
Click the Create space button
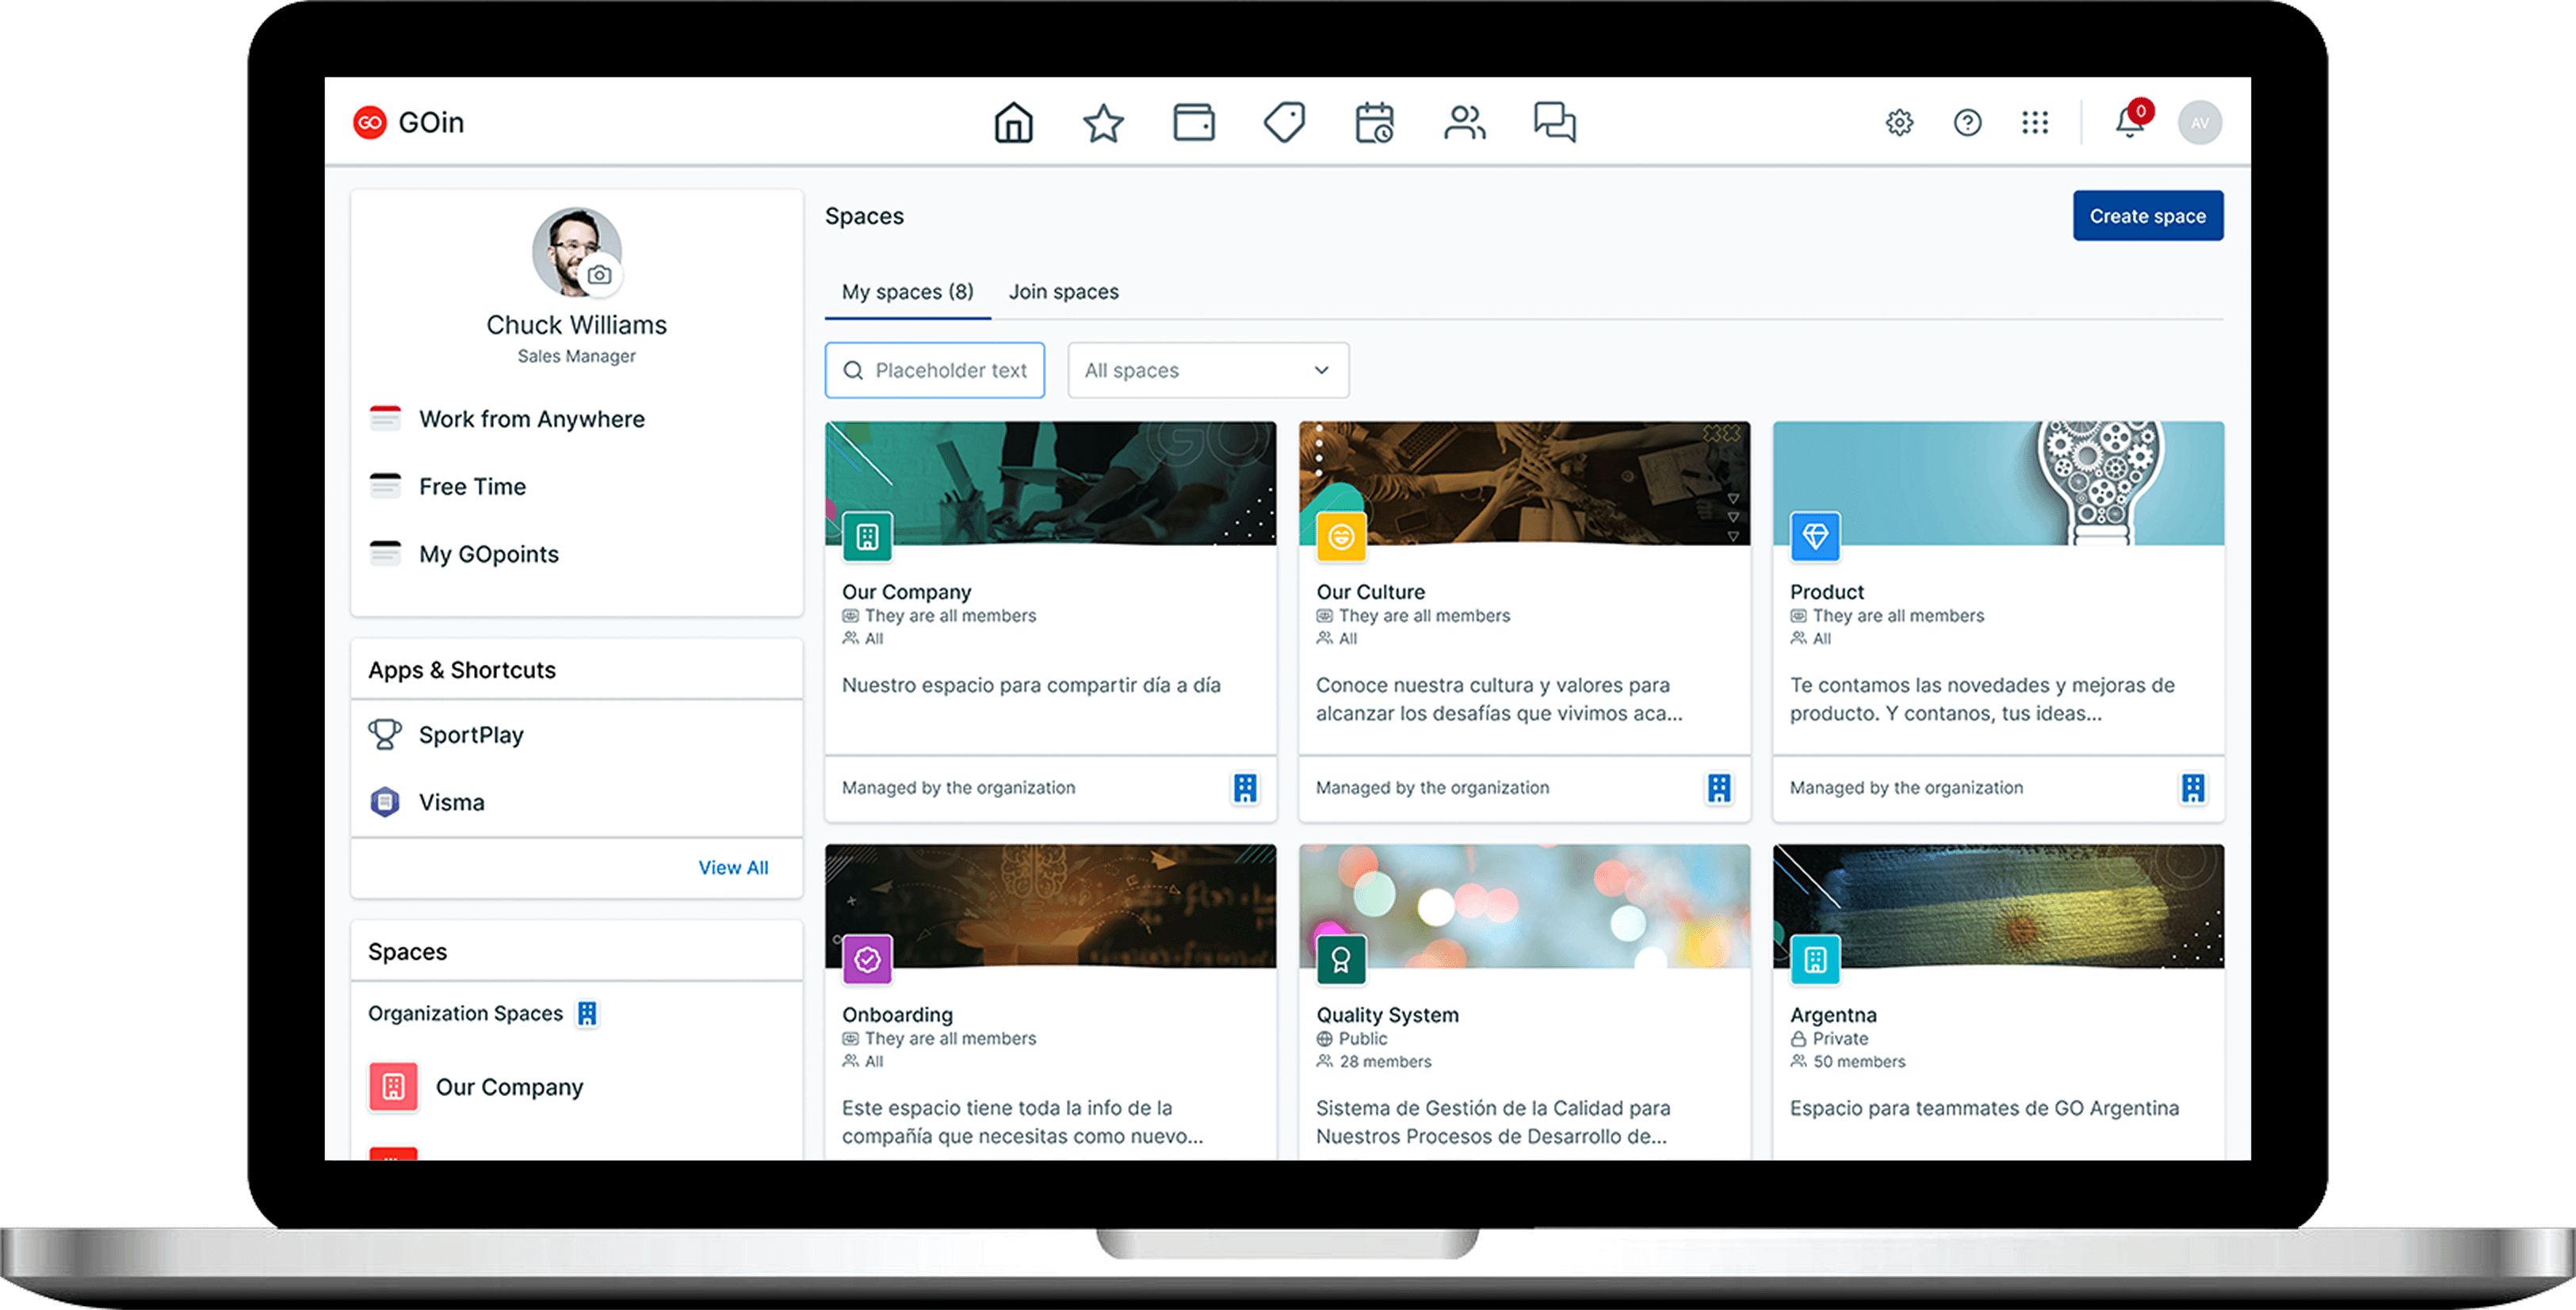click(2147, 216)
